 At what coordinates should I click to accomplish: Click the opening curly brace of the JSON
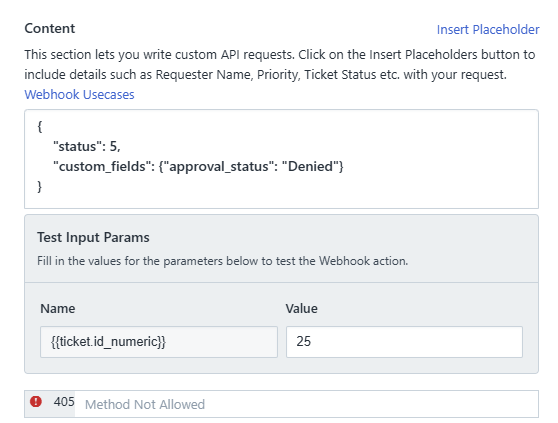tap(40, 126)
